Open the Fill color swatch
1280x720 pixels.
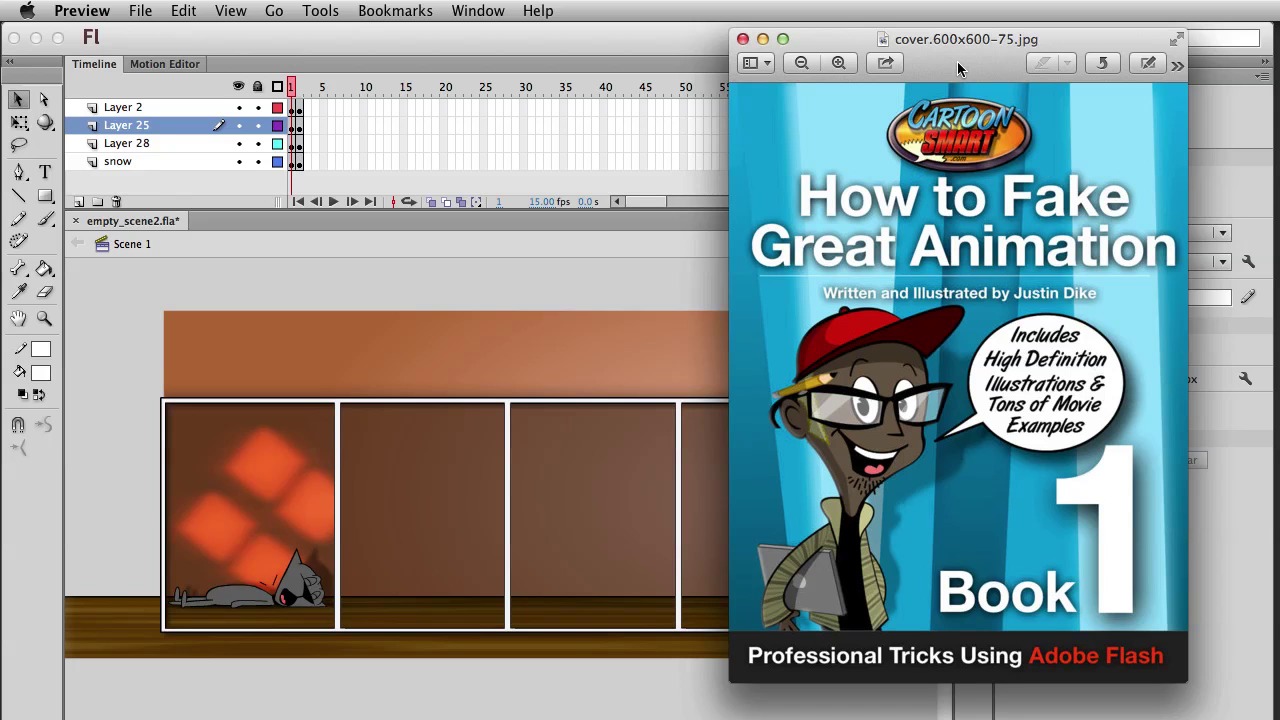[x=40, y=373]
